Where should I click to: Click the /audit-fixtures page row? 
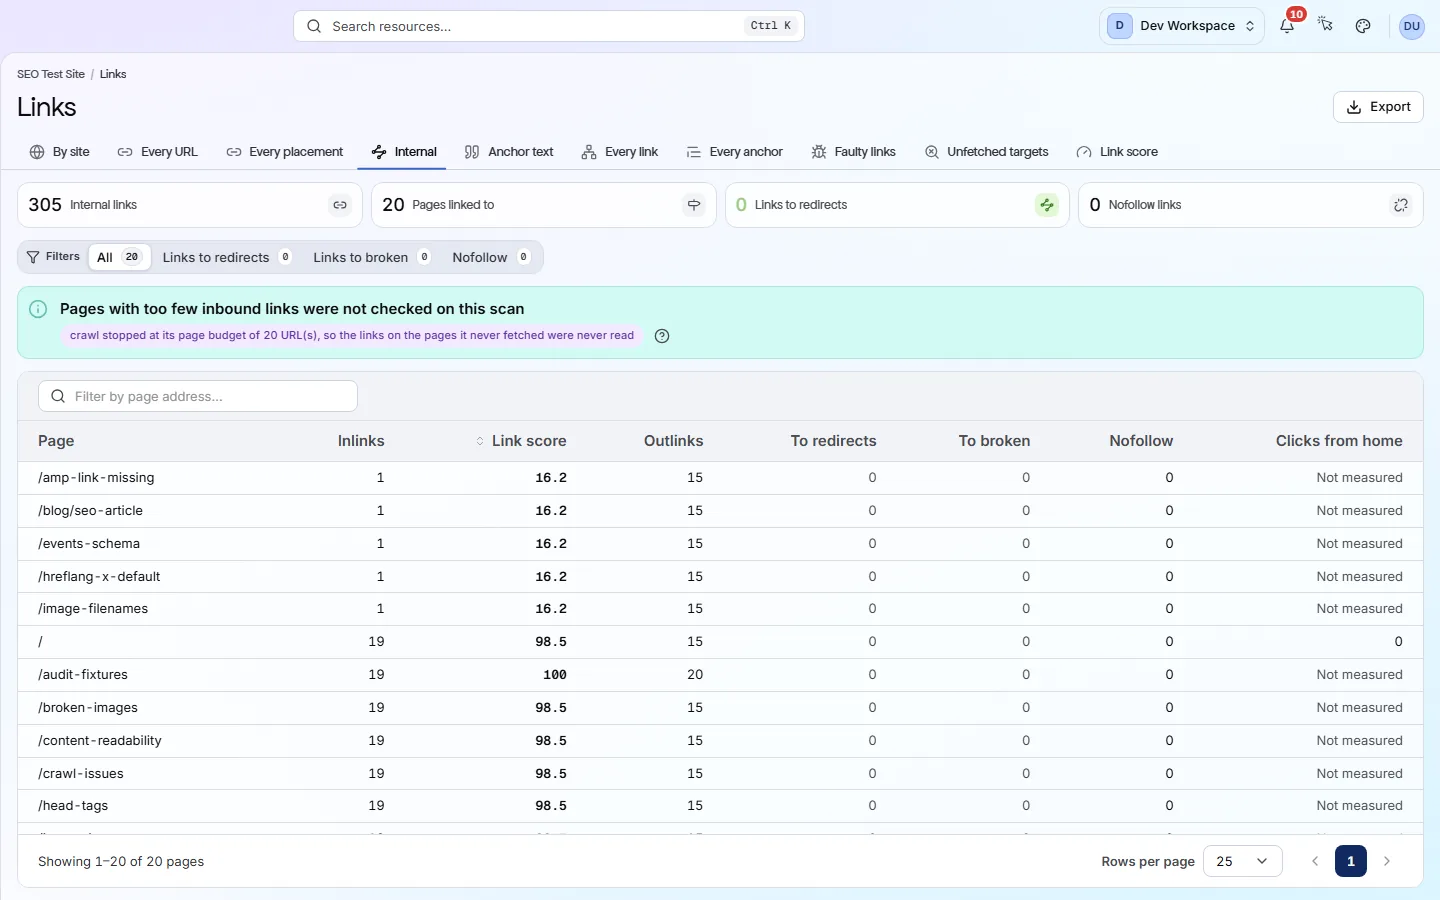[720, 675]
